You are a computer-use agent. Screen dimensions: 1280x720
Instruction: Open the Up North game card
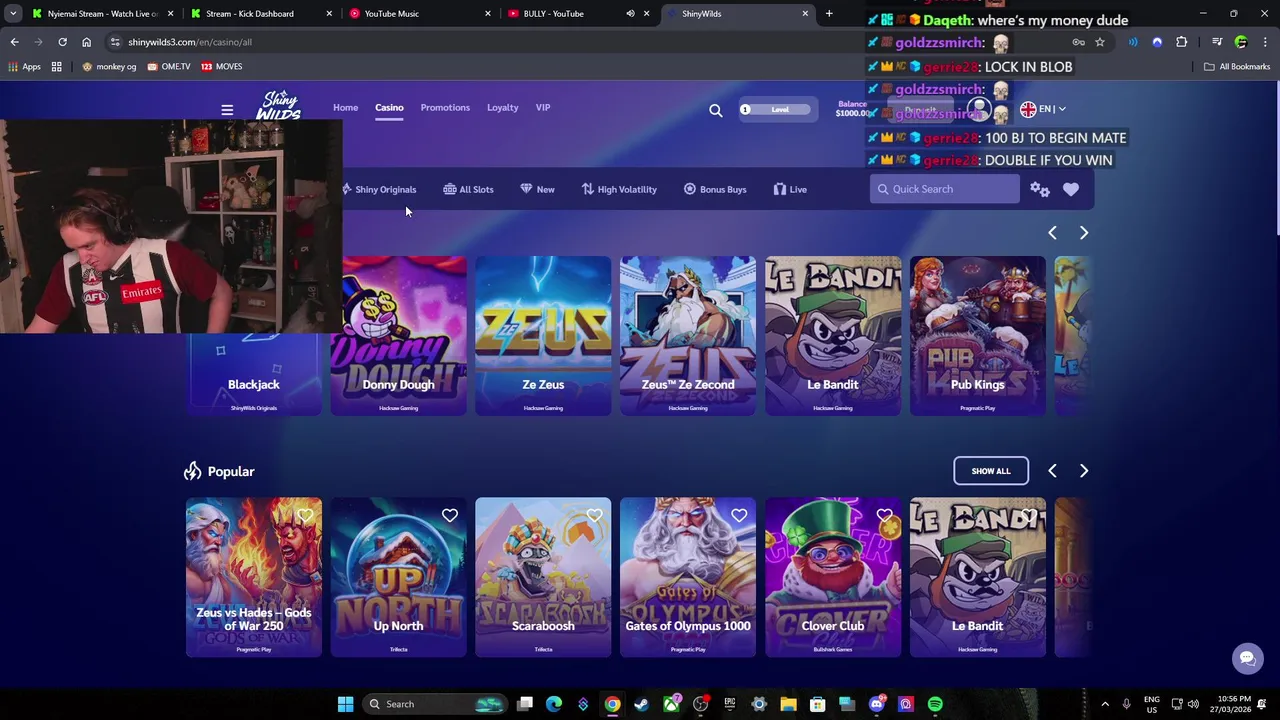398,577
